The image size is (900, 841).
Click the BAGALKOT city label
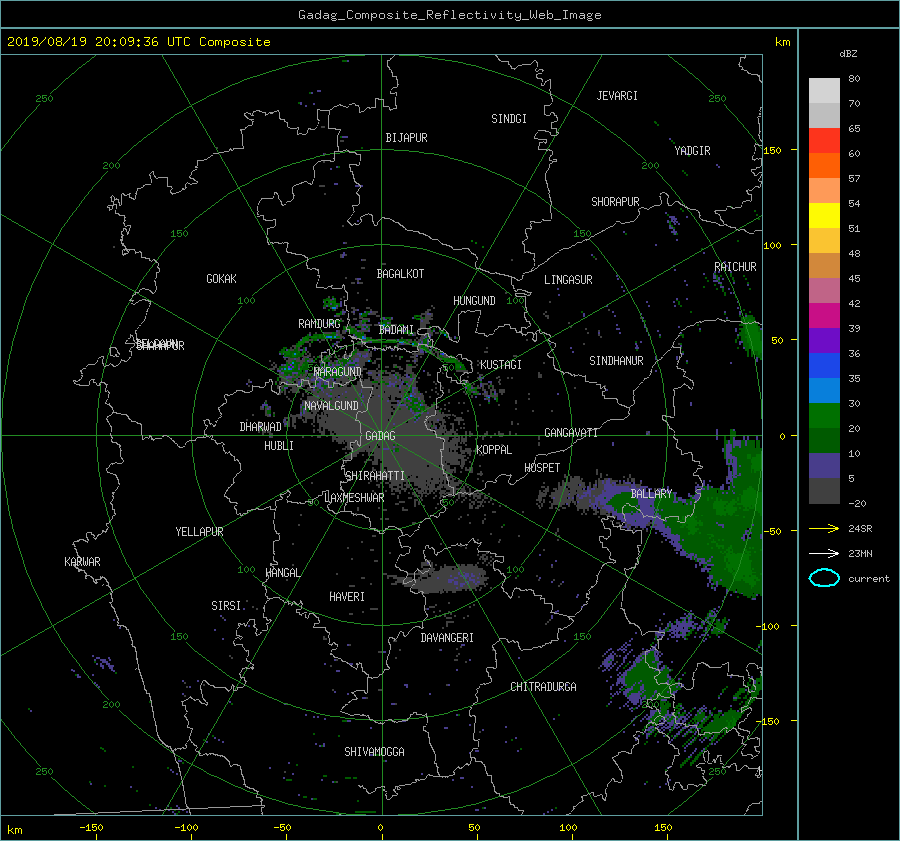tap(400, 274)
